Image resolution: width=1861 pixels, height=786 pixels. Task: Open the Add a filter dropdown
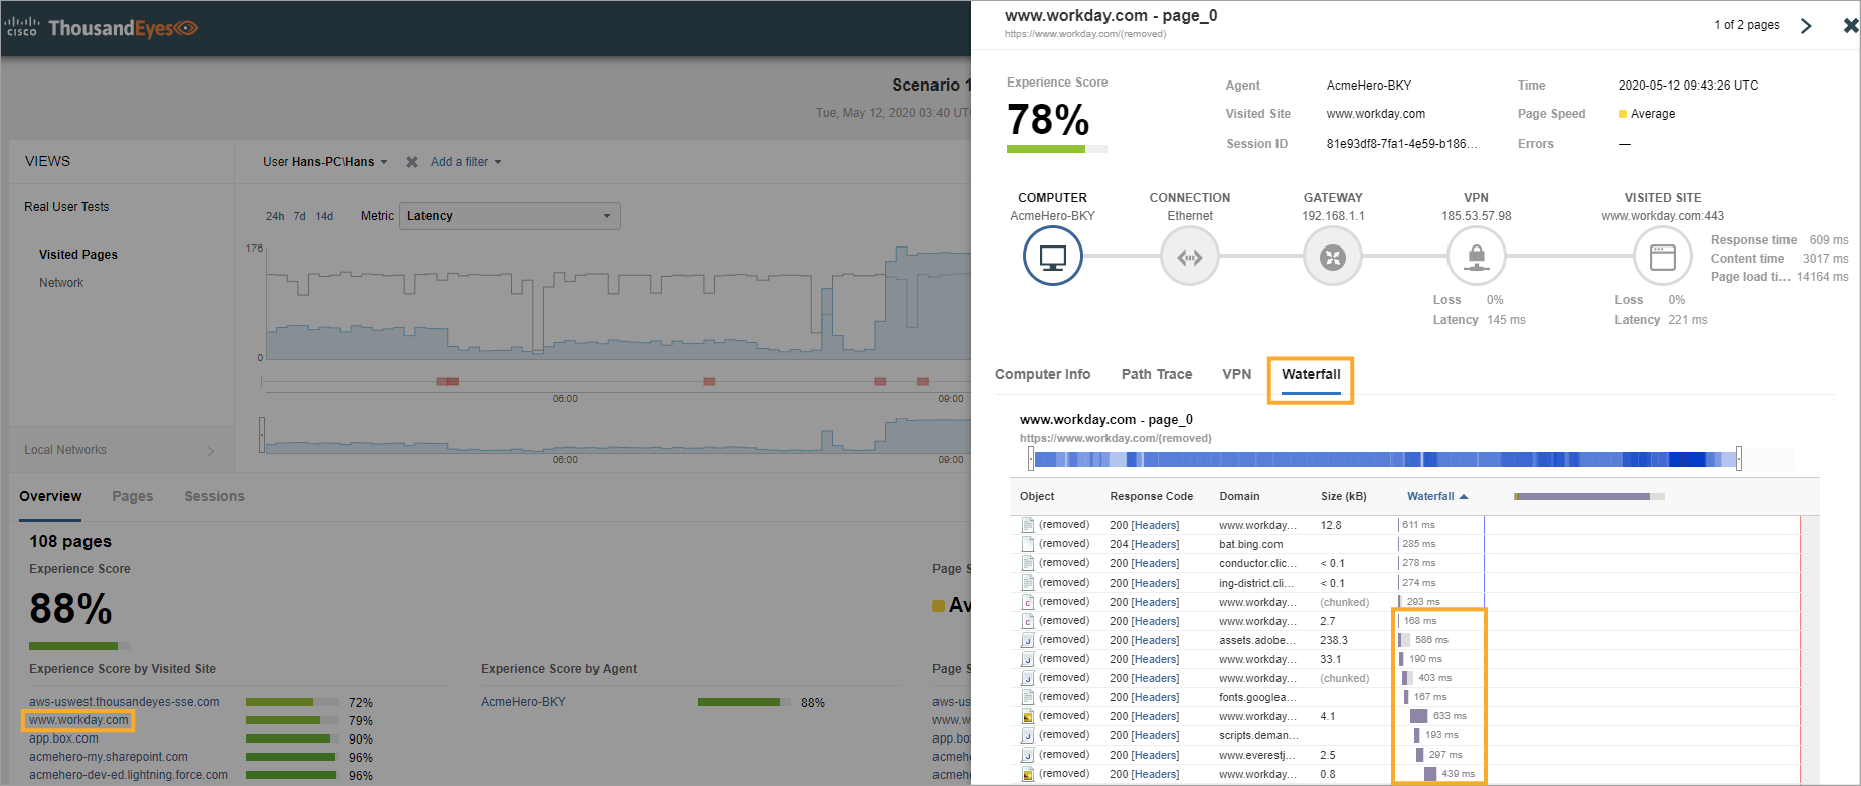pos(466,162)
